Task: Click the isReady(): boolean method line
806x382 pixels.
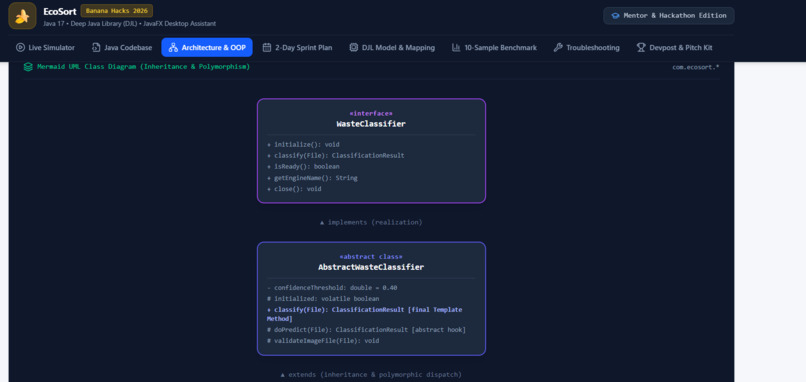Action: tap(303, 167)
